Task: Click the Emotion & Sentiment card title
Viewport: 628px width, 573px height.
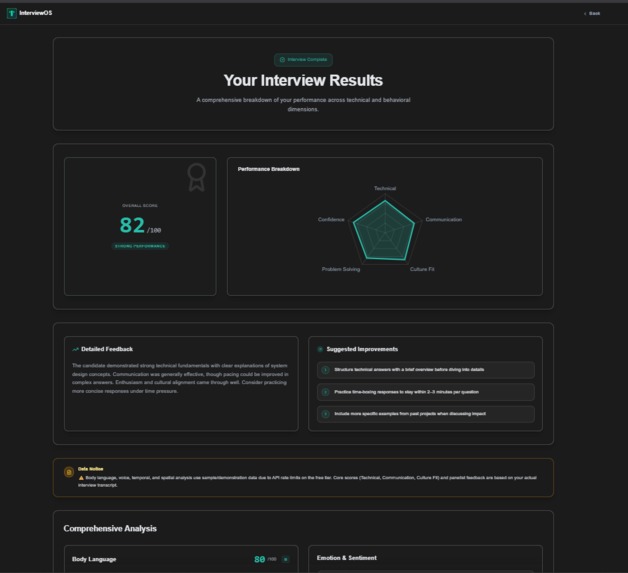Action: pyautogui.click(x=347, y=558)
